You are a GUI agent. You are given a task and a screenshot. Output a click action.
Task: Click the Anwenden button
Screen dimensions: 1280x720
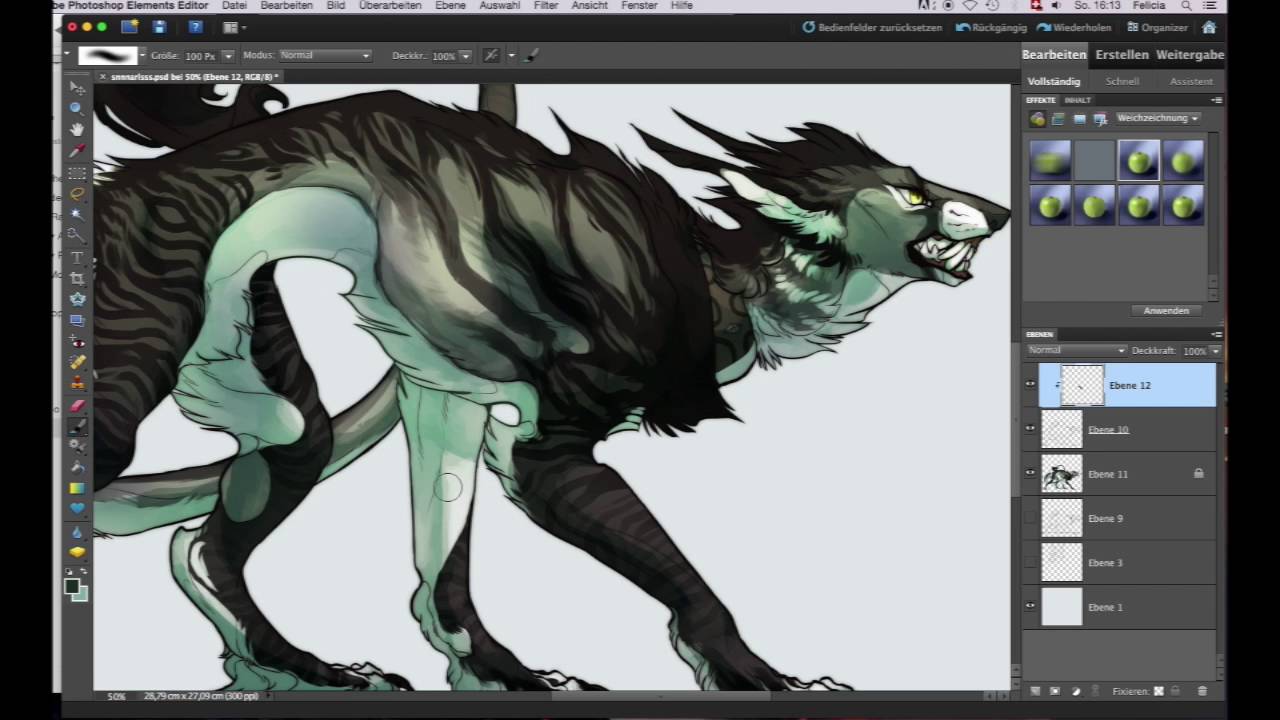1166,311
